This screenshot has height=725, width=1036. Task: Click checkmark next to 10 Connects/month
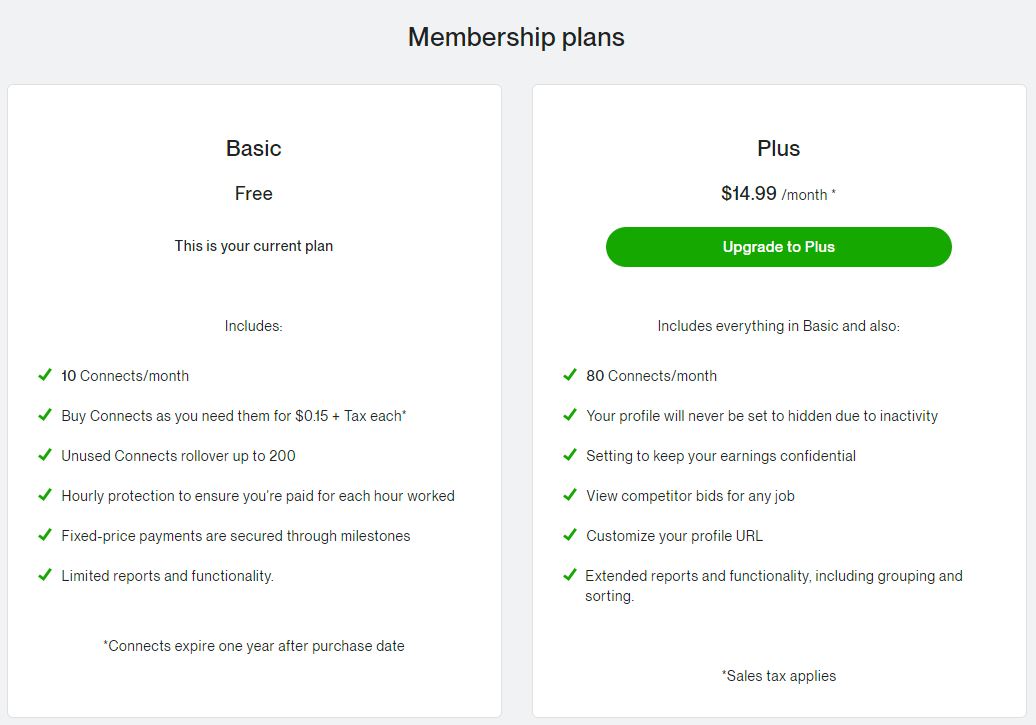(45, 375)
